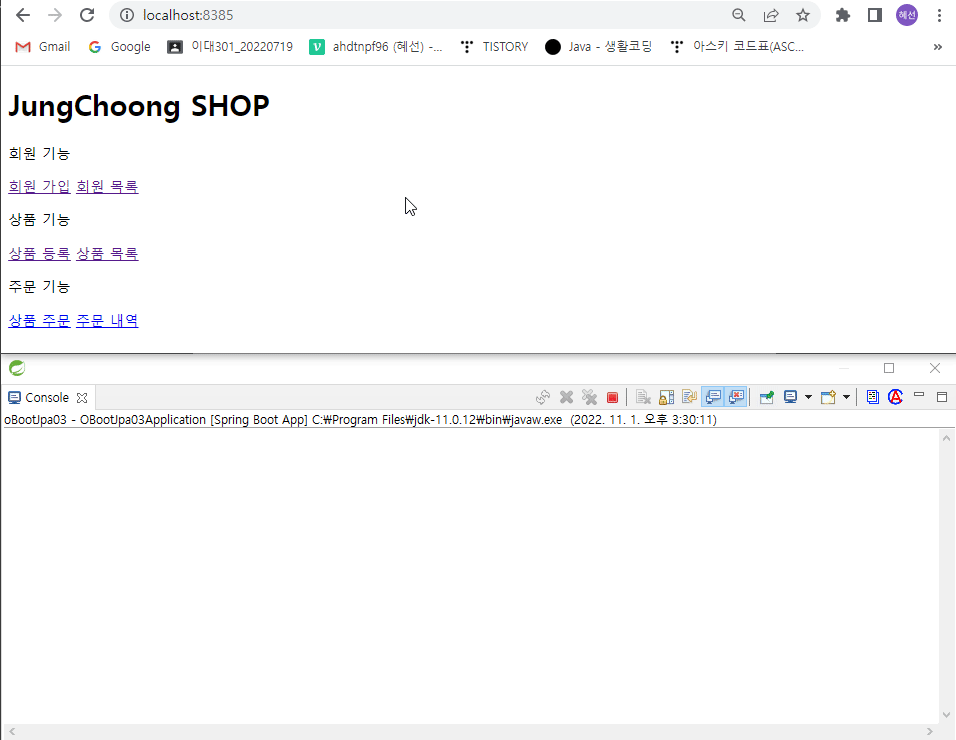Go back to the previous page
This screenshot has height=740, width=956.
[x=23, y=15]
